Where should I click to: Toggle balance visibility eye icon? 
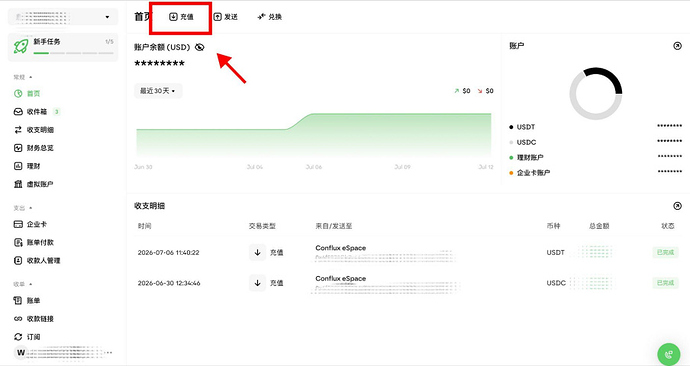200,47
